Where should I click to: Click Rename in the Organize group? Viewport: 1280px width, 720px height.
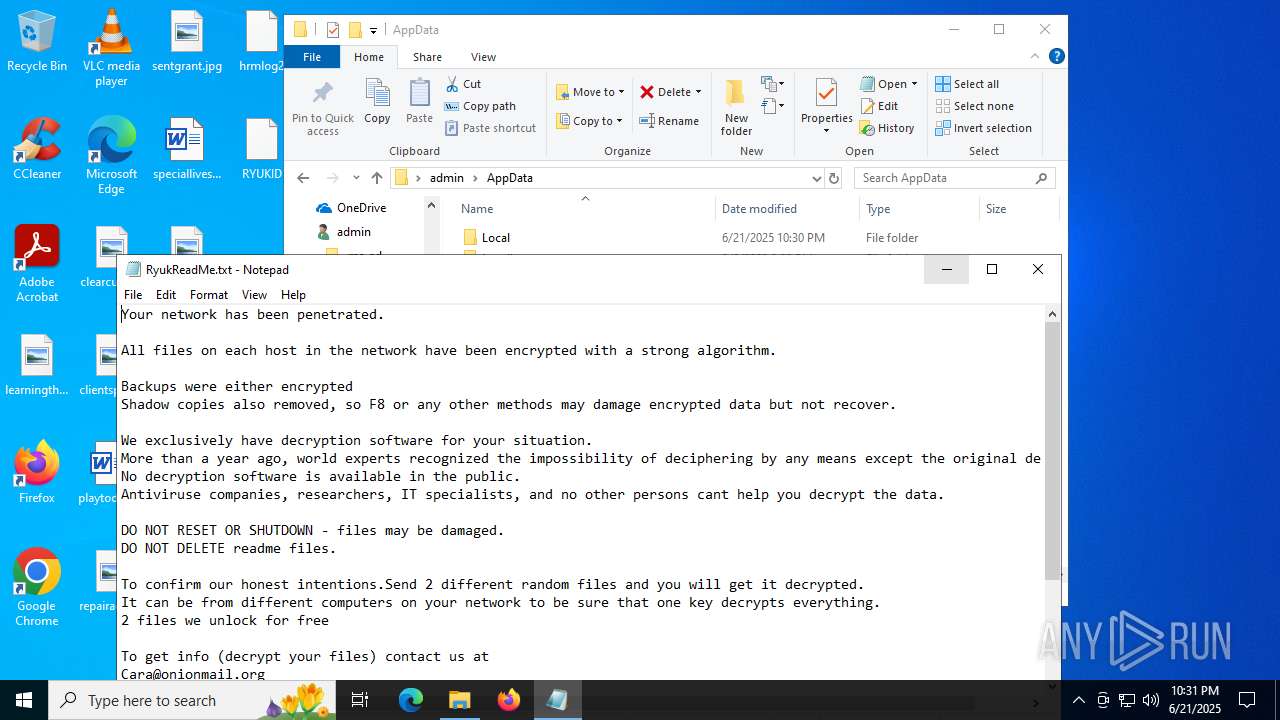[x=669, y=121]
